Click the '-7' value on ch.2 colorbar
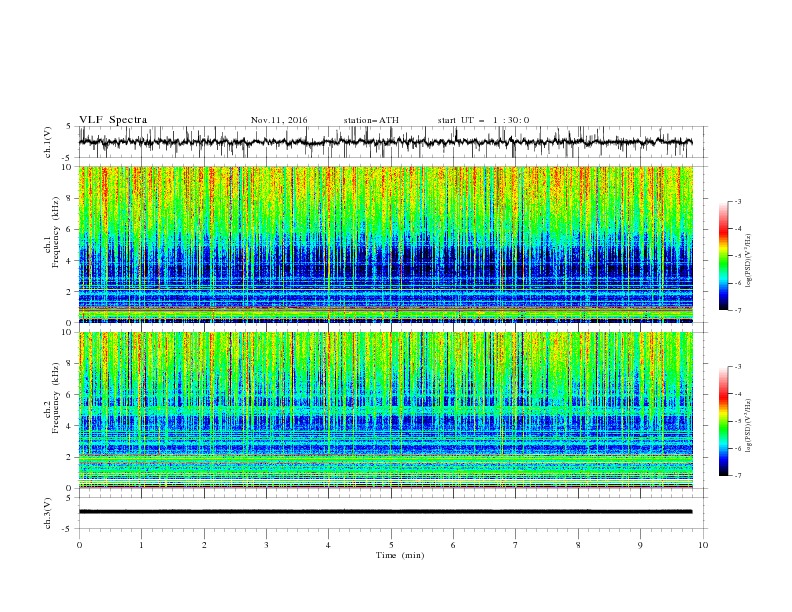Viewport: 792px width, 612px height. pos(737,476)
